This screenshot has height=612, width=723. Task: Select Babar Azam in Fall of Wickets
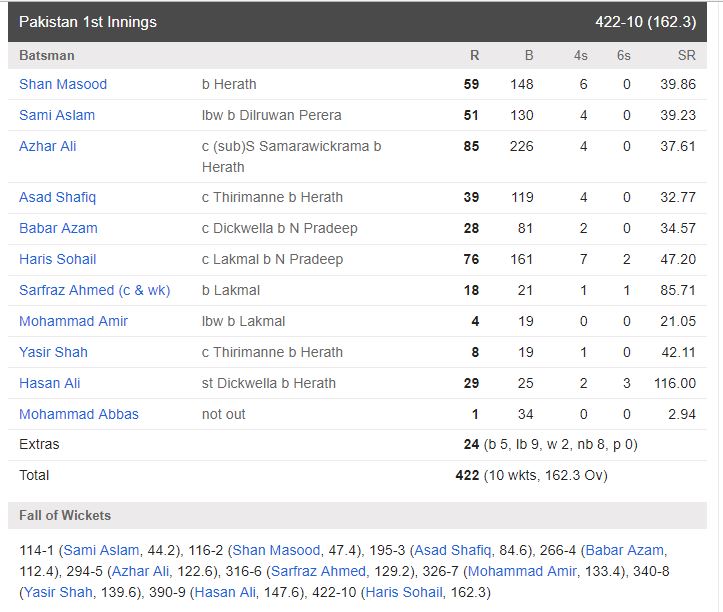click(x=625, y=550)
